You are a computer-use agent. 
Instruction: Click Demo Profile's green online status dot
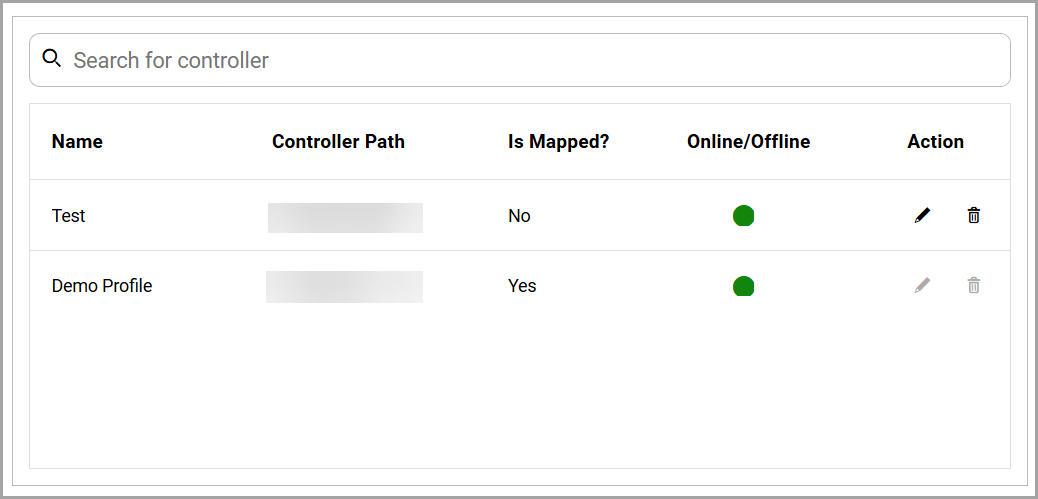point(743,286)
